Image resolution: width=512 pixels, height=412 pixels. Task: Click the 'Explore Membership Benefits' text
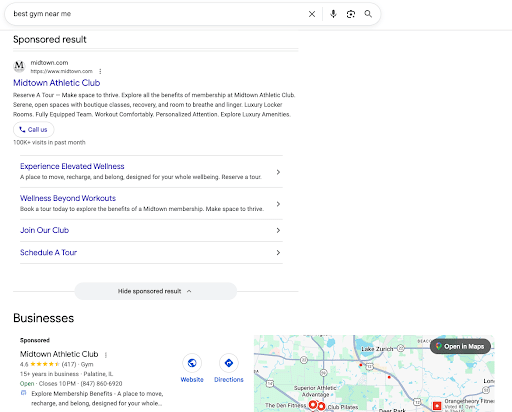[x=72, y=394]
